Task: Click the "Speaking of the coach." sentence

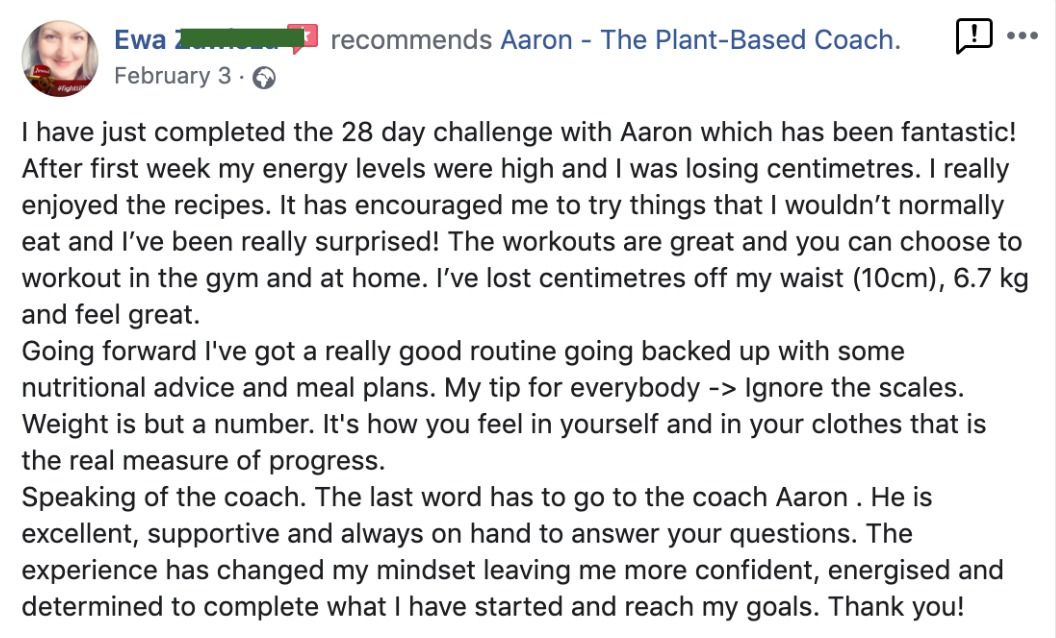Action: pyautogui.click(x=164, y=497)
